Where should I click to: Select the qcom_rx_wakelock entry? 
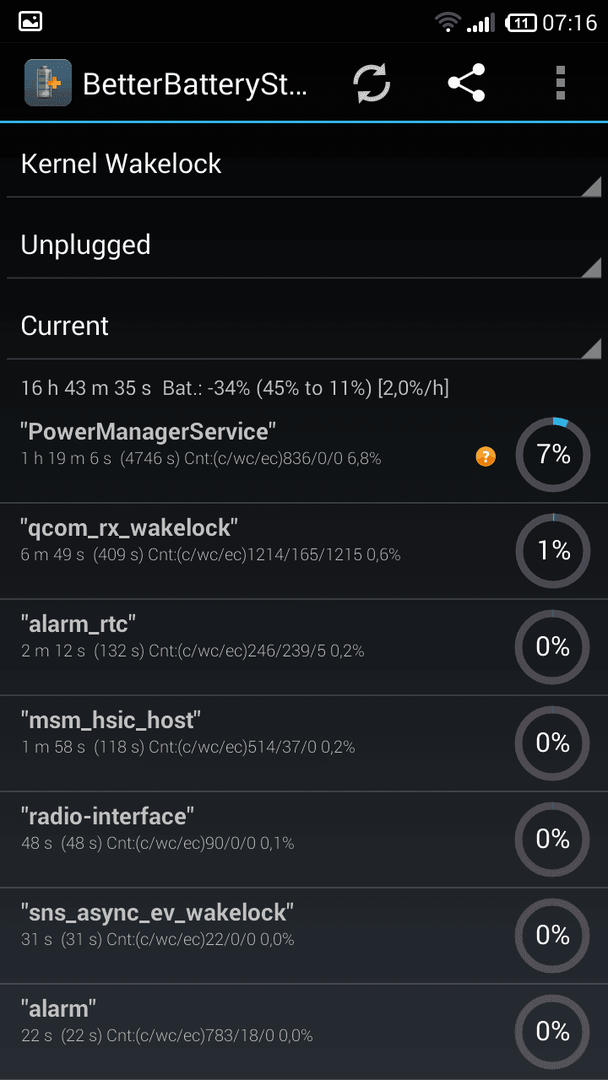coord(304,551)
